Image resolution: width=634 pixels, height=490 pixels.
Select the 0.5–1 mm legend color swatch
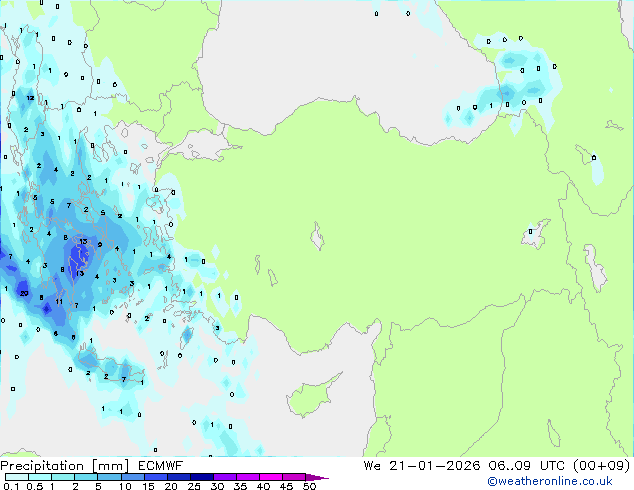pos(40,477)
